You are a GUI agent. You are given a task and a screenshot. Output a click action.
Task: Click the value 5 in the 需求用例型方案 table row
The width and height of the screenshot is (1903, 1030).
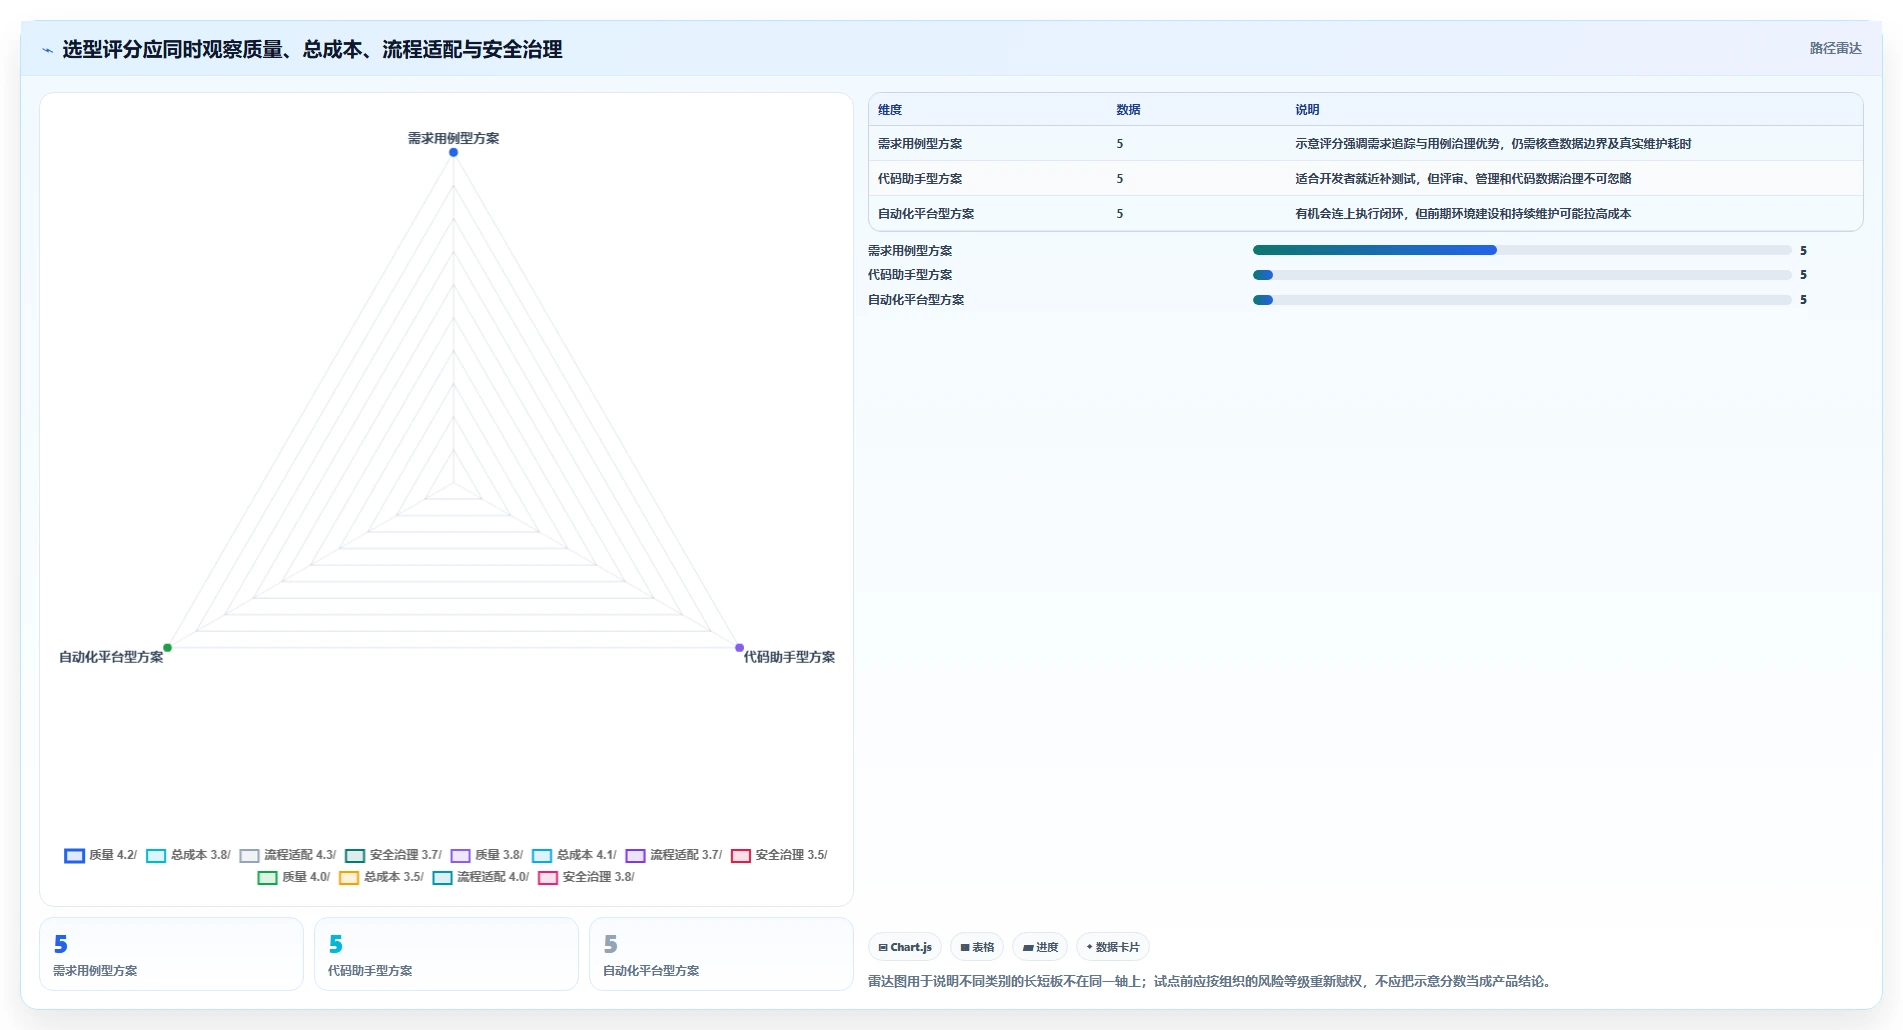[x=1120, y=144]
